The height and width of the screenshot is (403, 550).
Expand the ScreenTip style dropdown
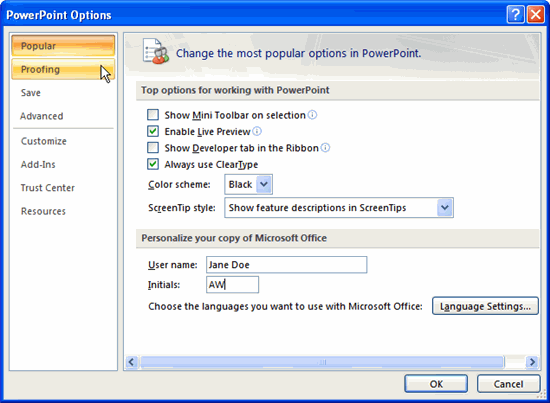click(x=445, y=207)
